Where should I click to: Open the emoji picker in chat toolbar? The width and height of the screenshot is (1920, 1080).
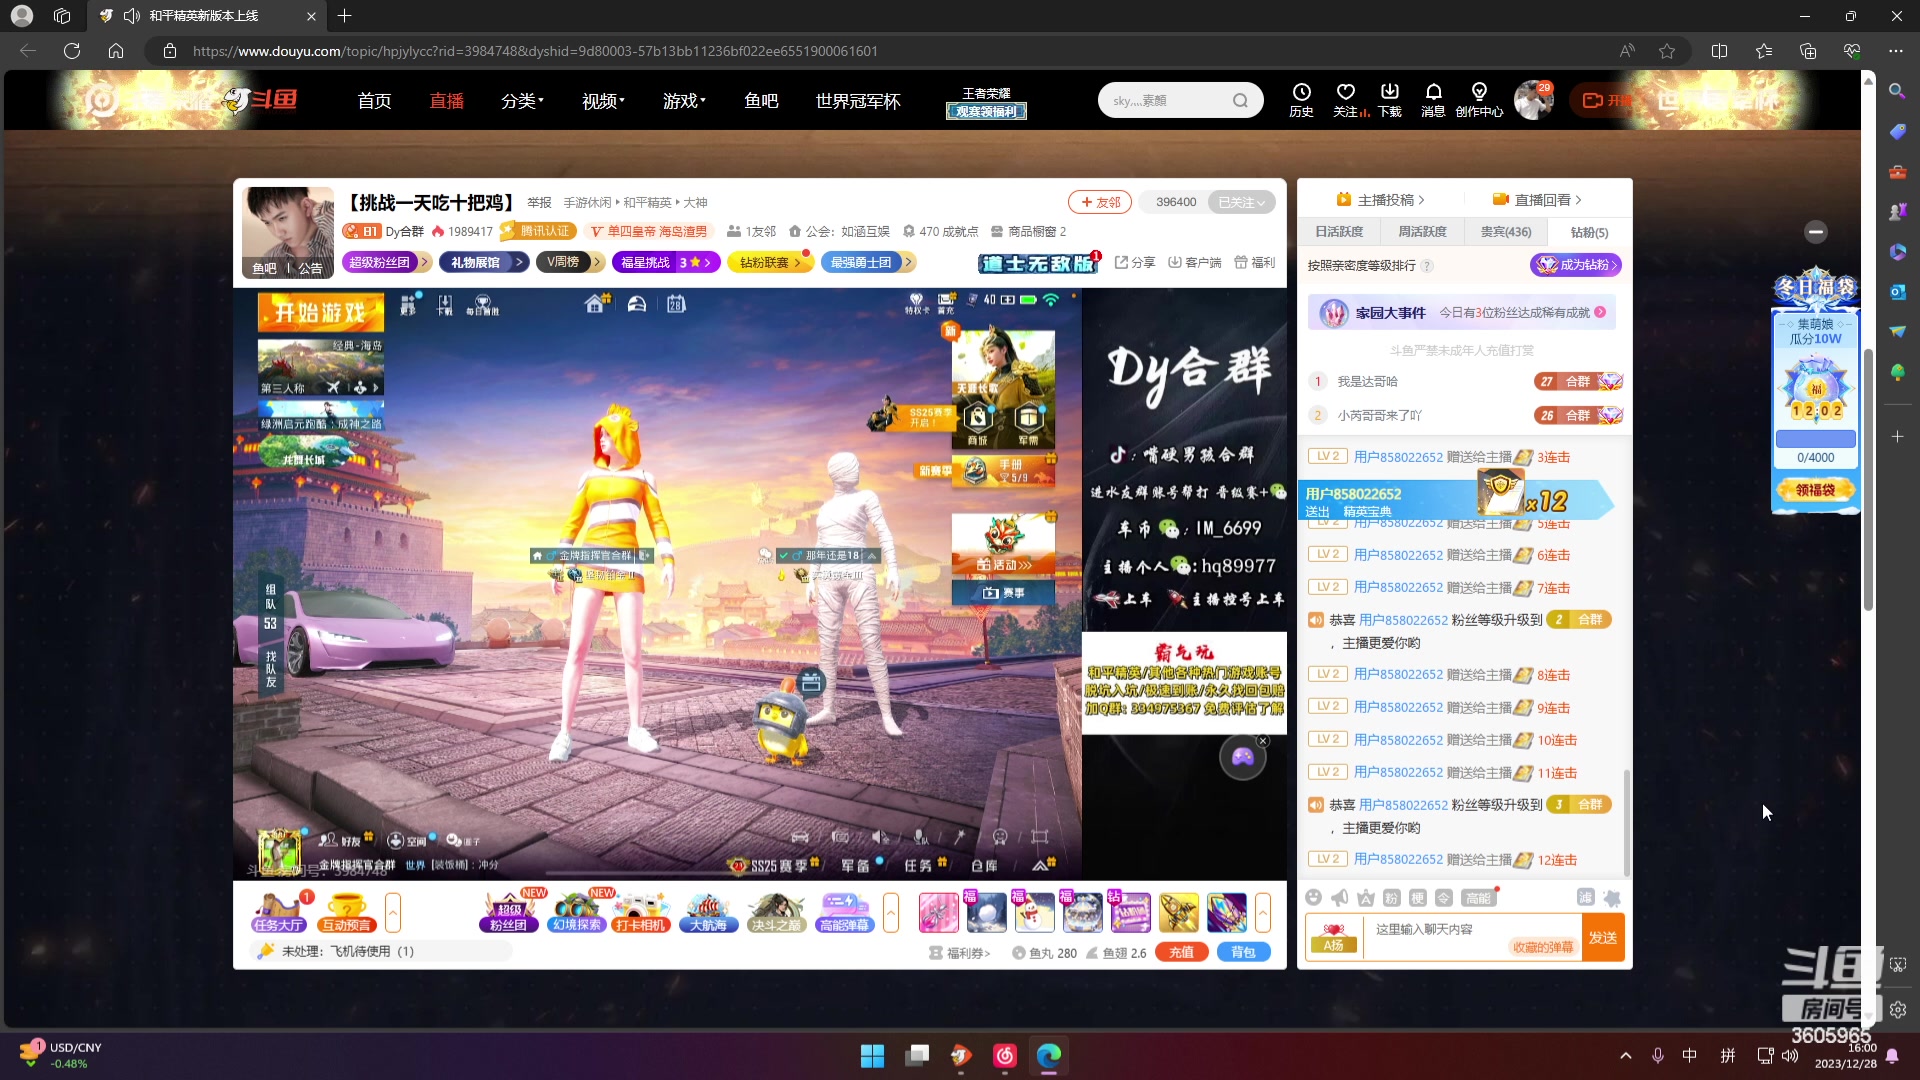click(1314, 898)
